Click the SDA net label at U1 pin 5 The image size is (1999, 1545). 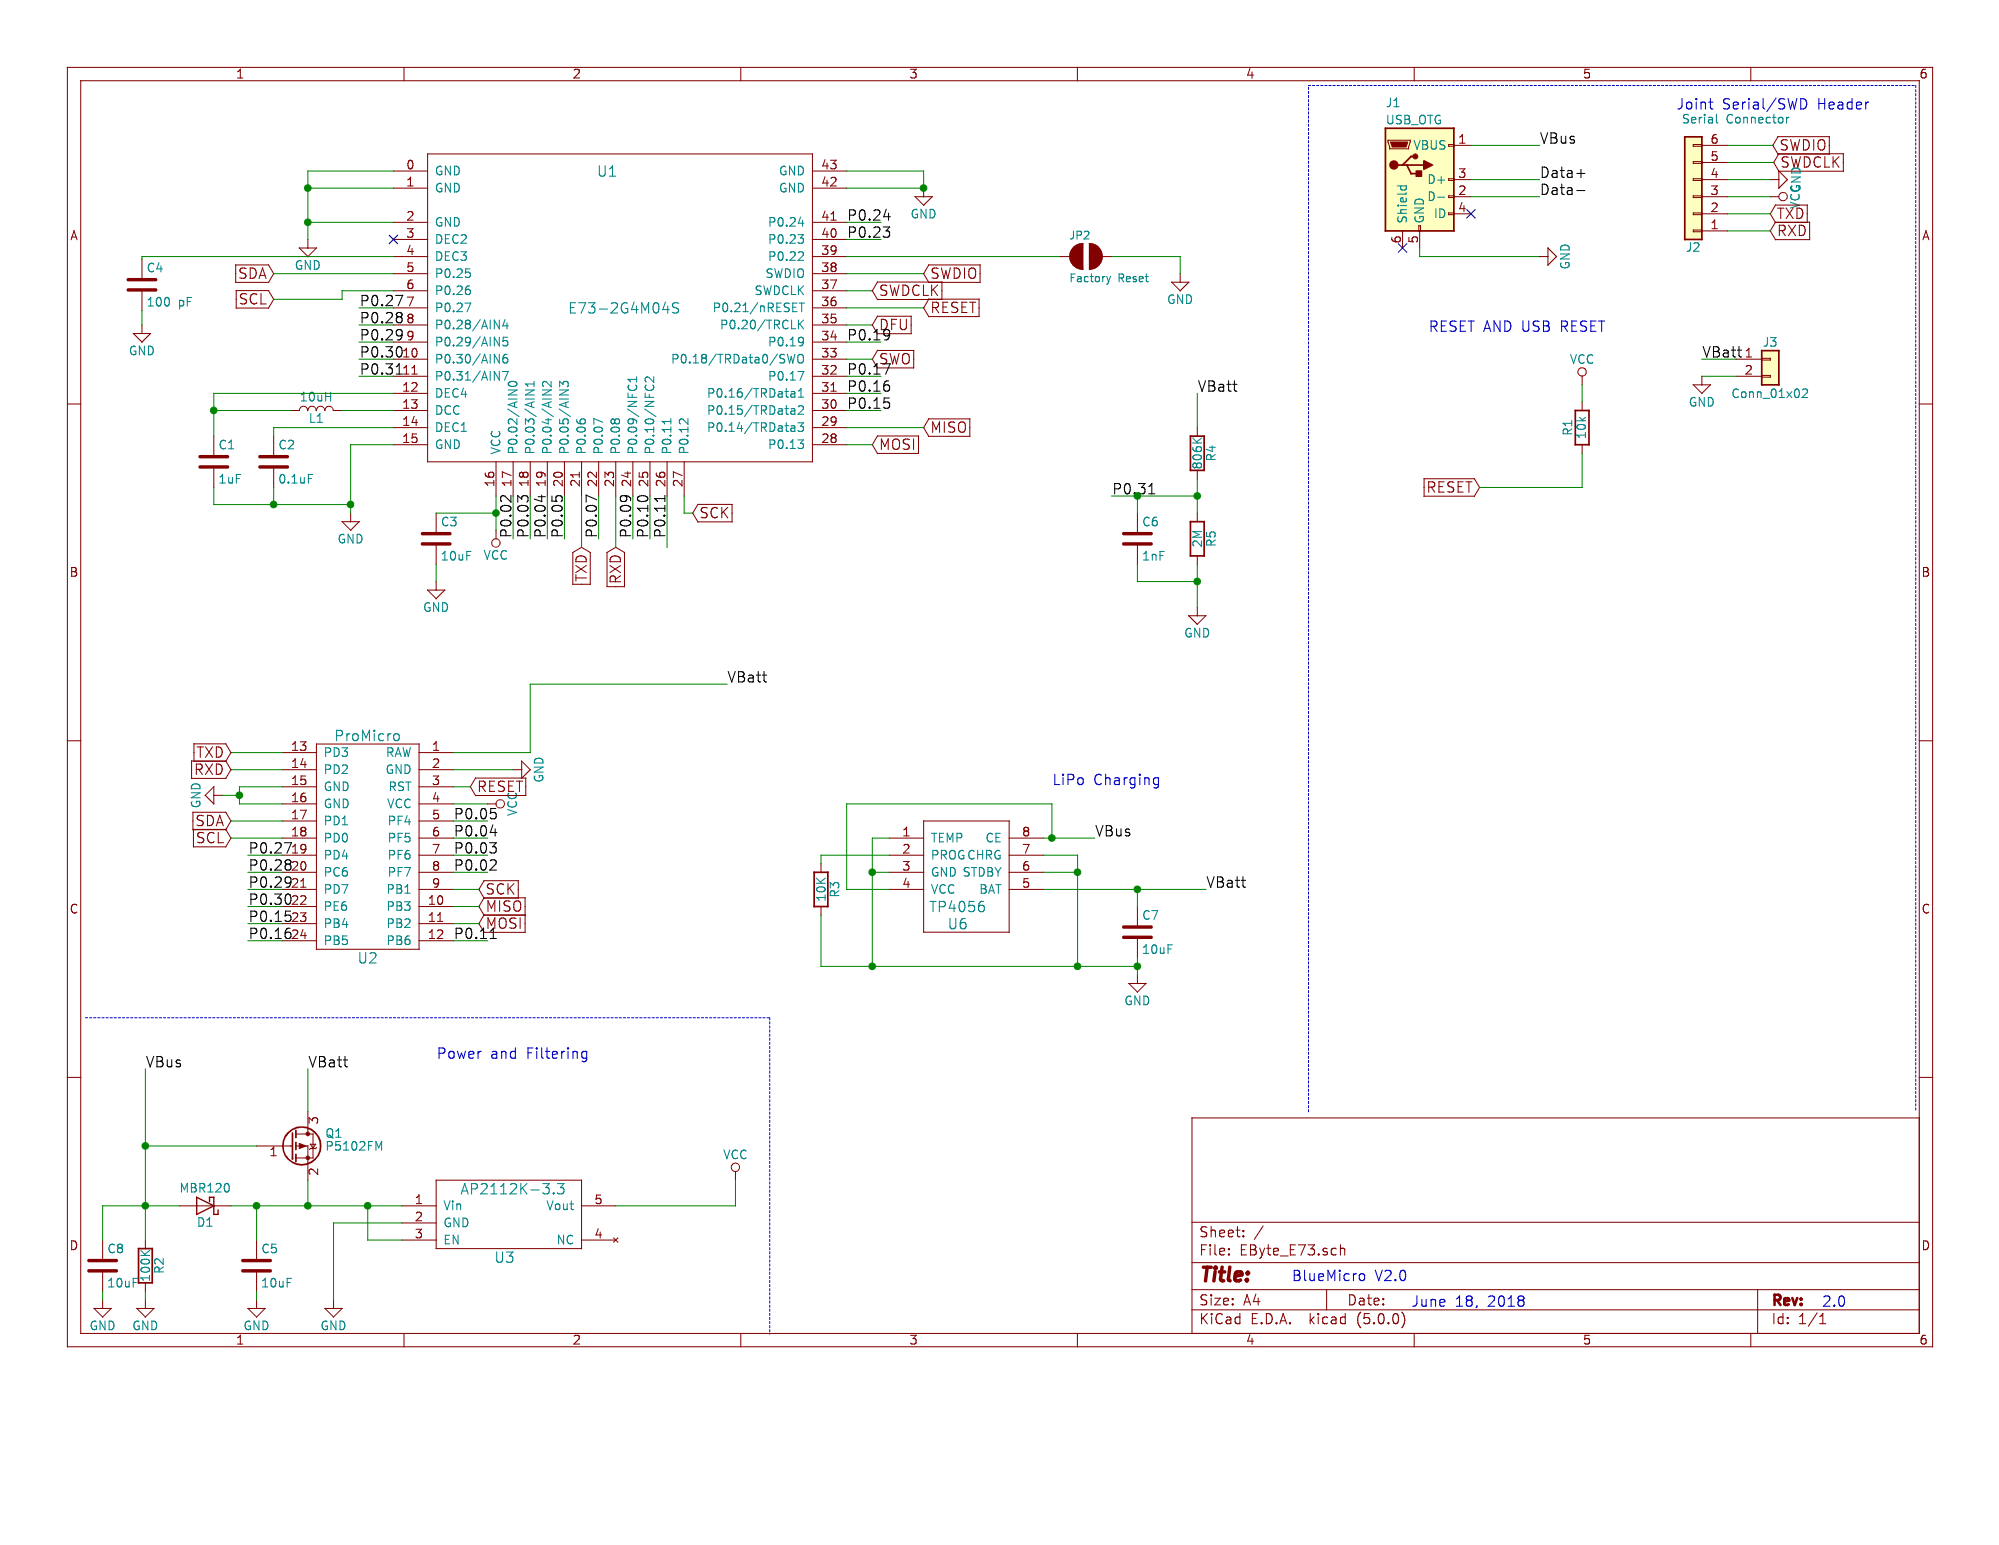coord(254,273)
